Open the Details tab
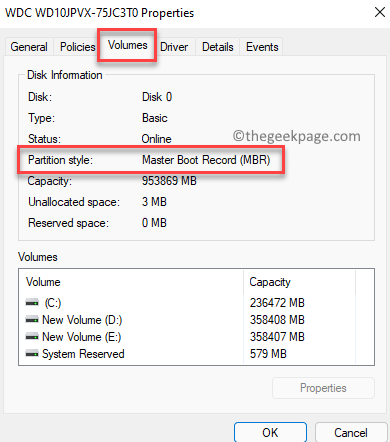This screenshot has height=442, width=390. (x=217, y=47)
